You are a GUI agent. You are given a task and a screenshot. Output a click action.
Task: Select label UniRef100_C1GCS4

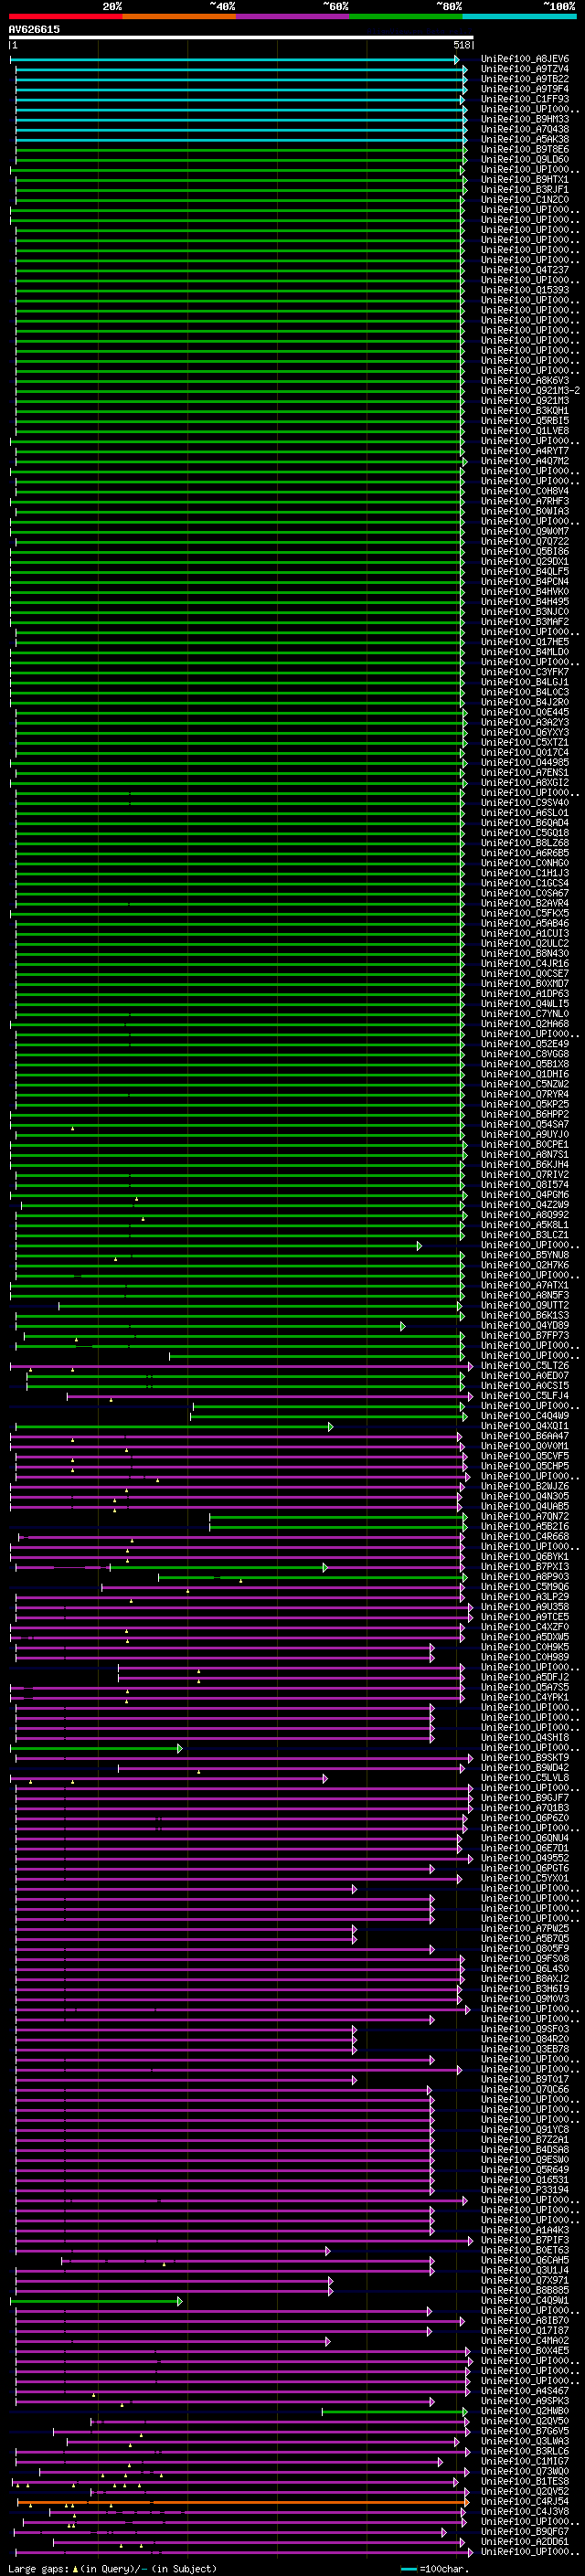tap(525, 883)
